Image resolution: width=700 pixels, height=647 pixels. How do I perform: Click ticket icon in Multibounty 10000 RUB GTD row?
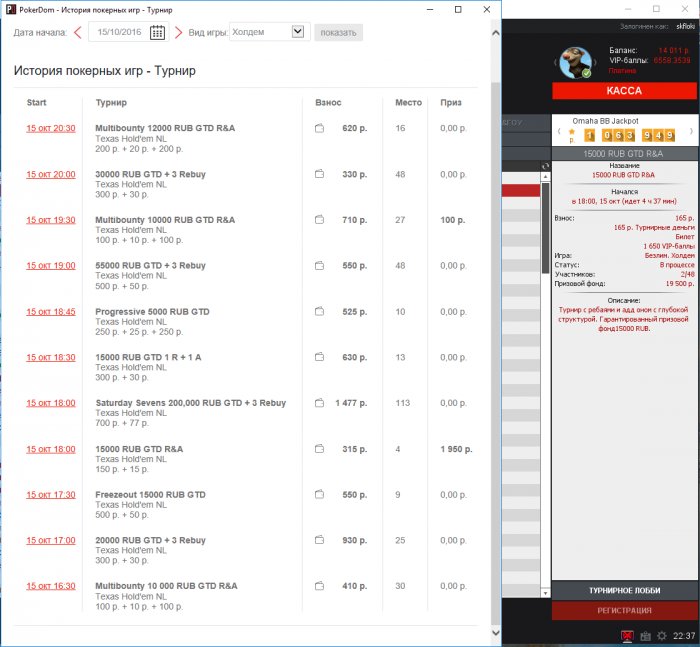(319, 219)
